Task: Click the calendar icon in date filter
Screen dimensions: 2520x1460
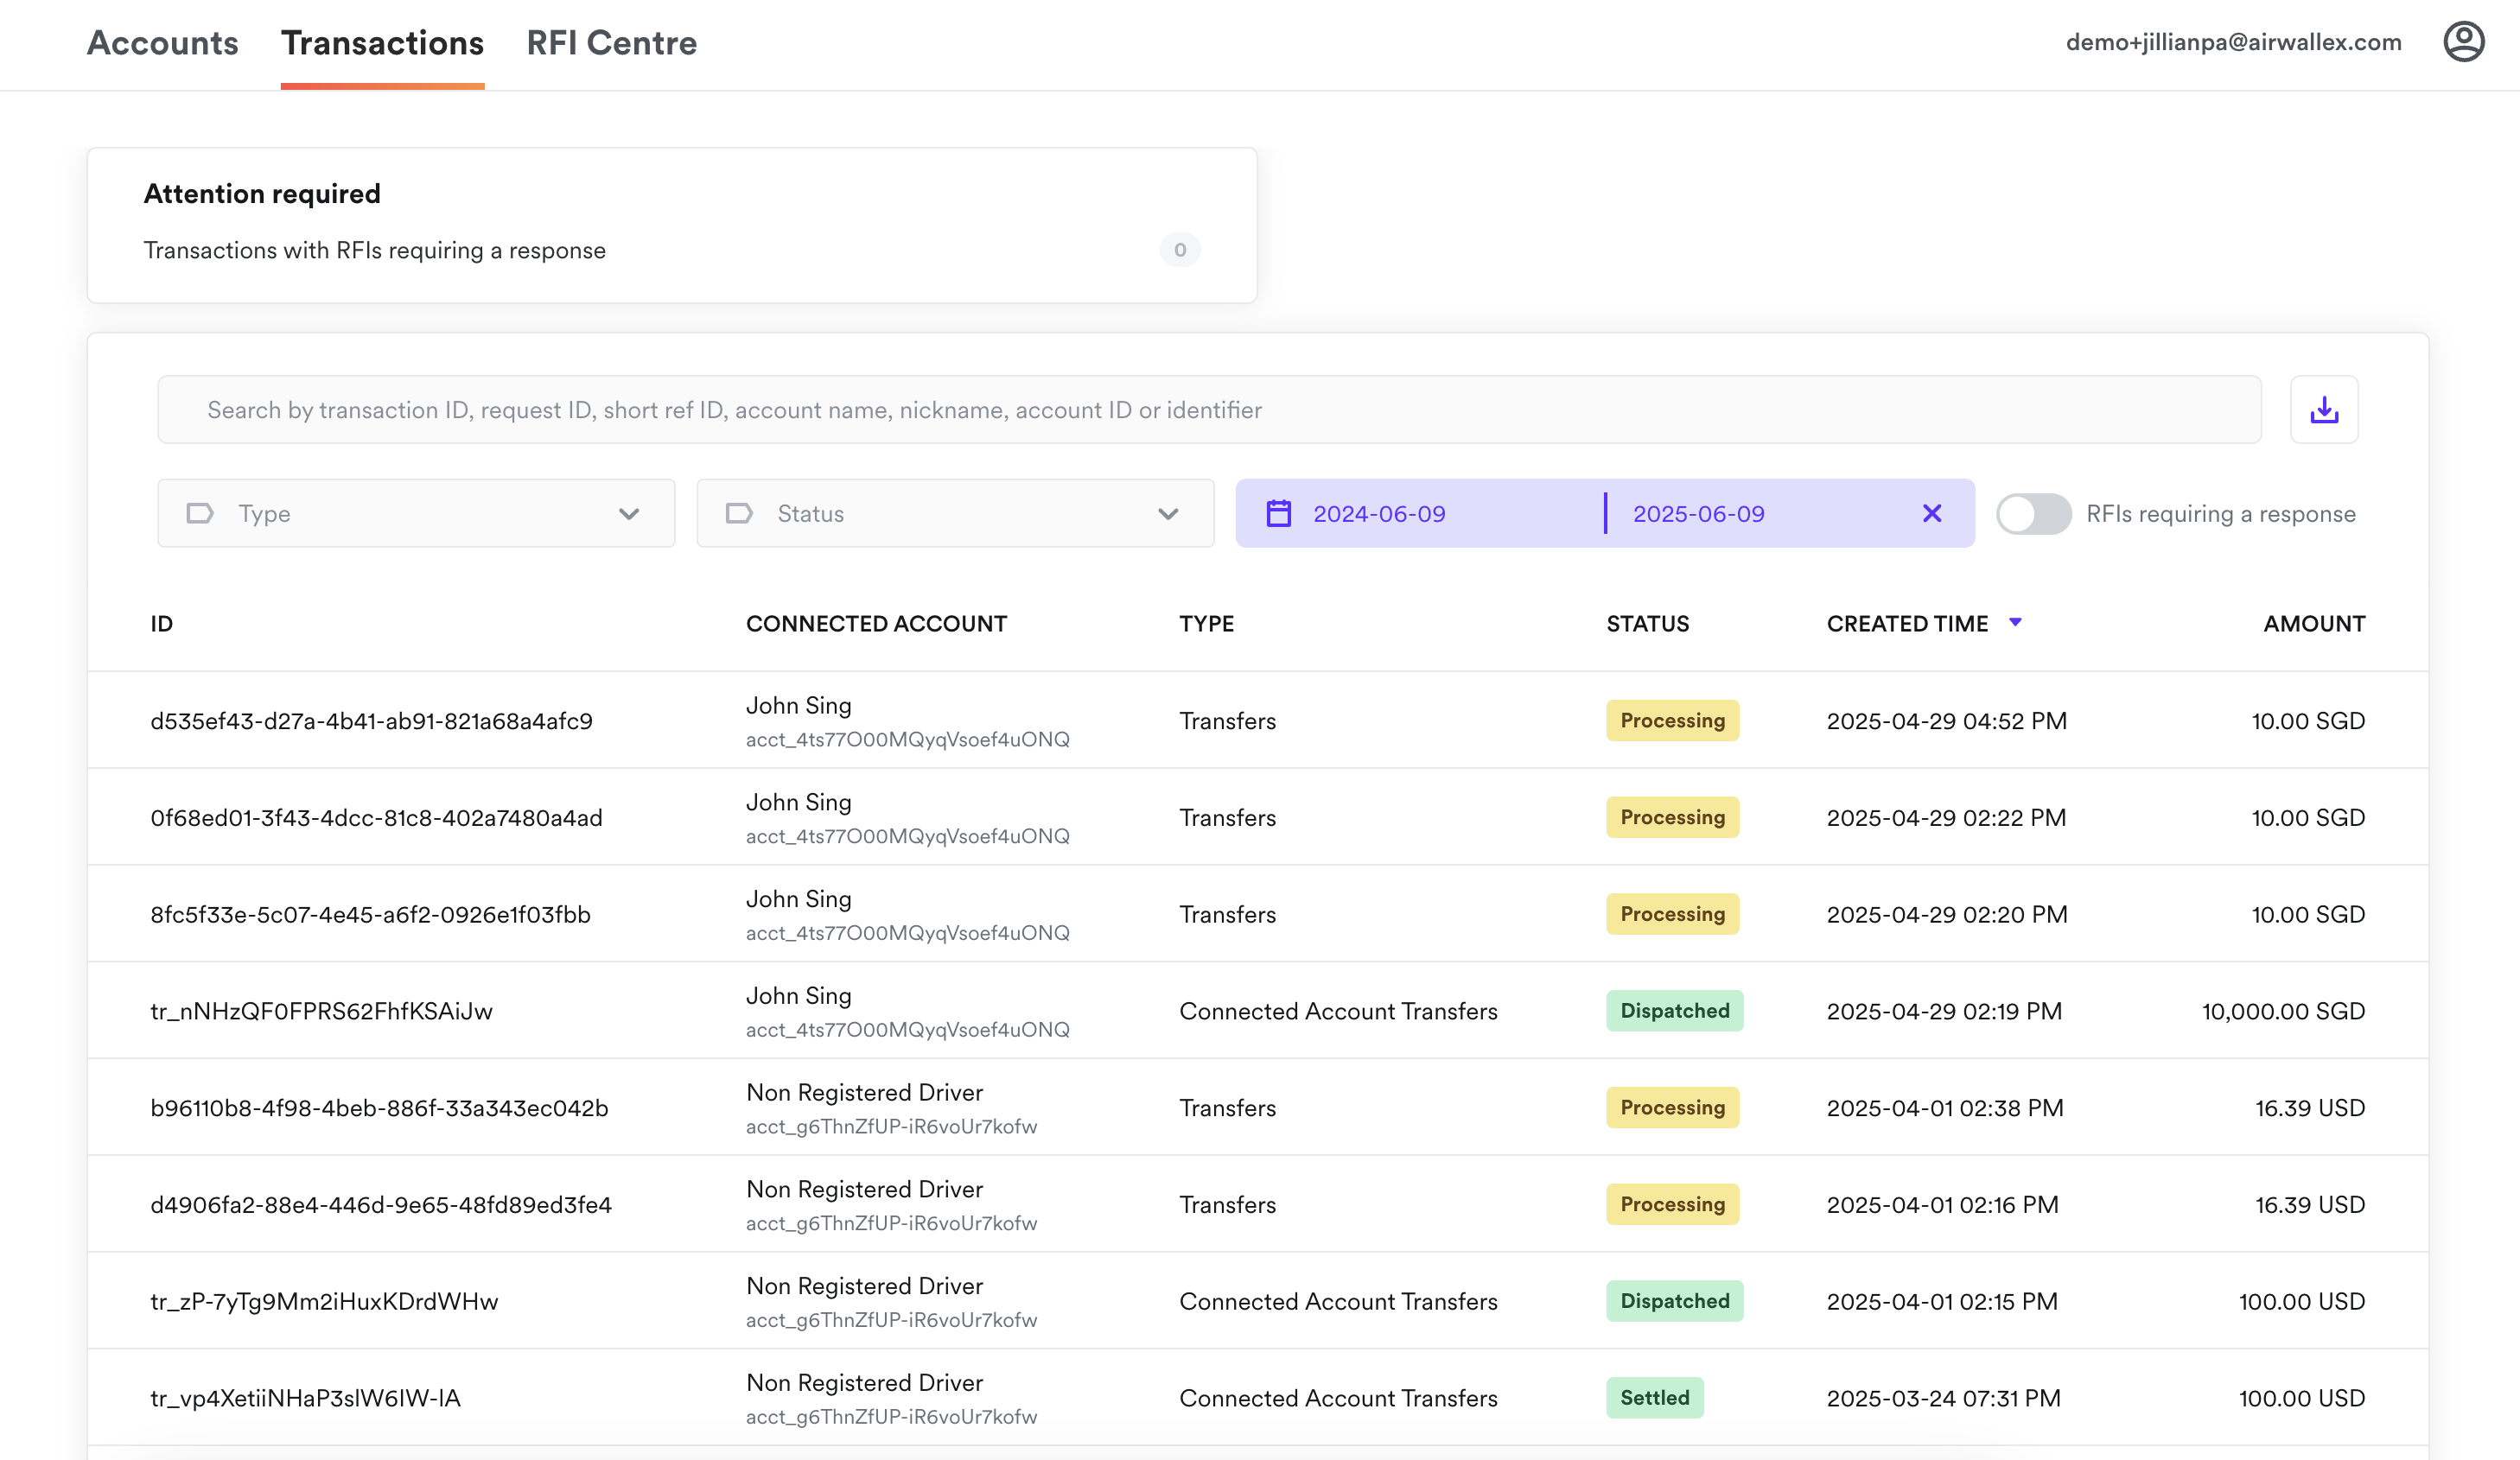Action: tap(1278, 514)
